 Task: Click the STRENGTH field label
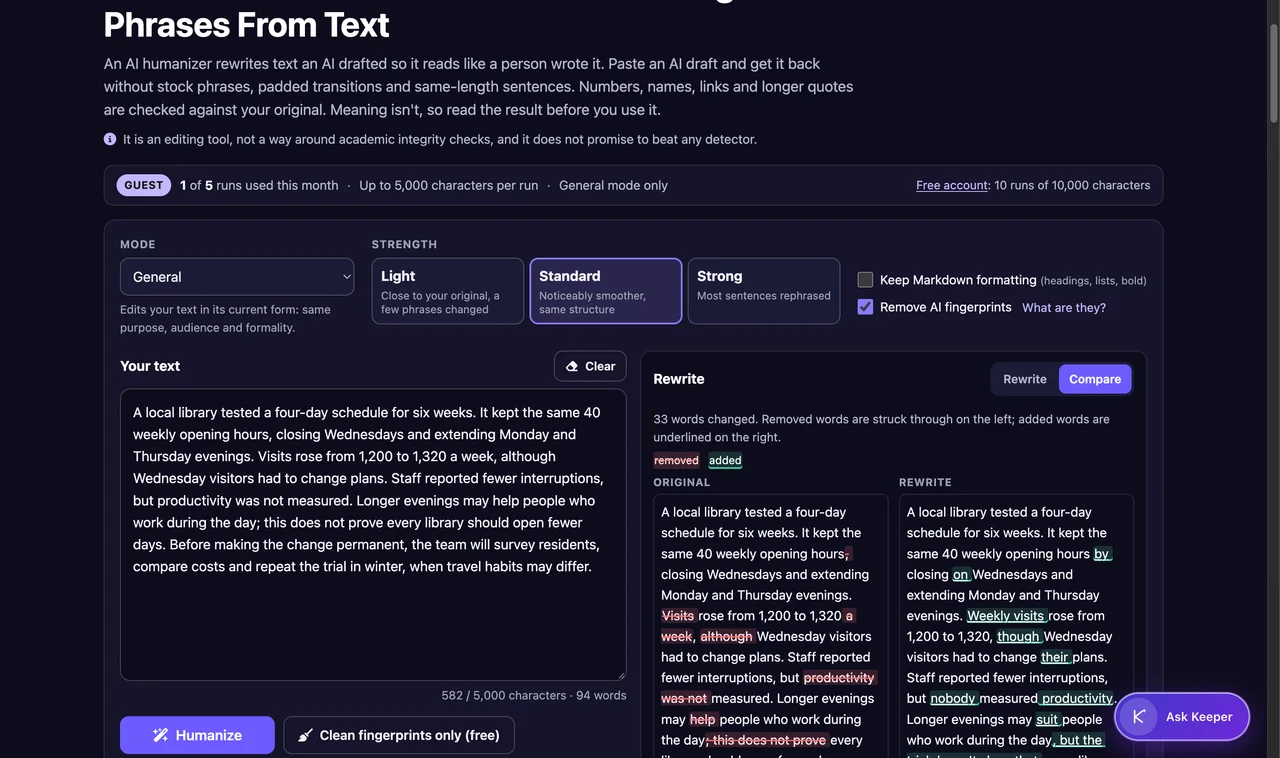(404, 244)
